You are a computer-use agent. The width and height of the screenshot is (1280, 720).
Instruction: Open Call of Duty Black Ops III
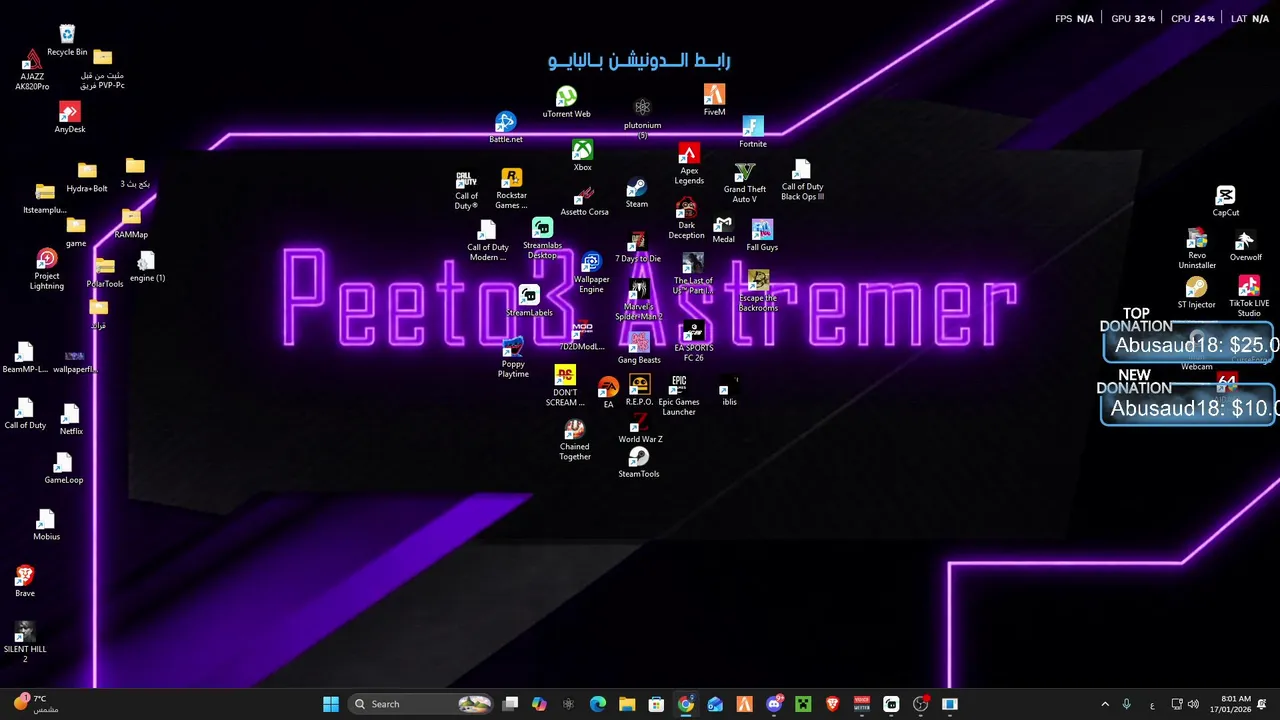point(802,180)
